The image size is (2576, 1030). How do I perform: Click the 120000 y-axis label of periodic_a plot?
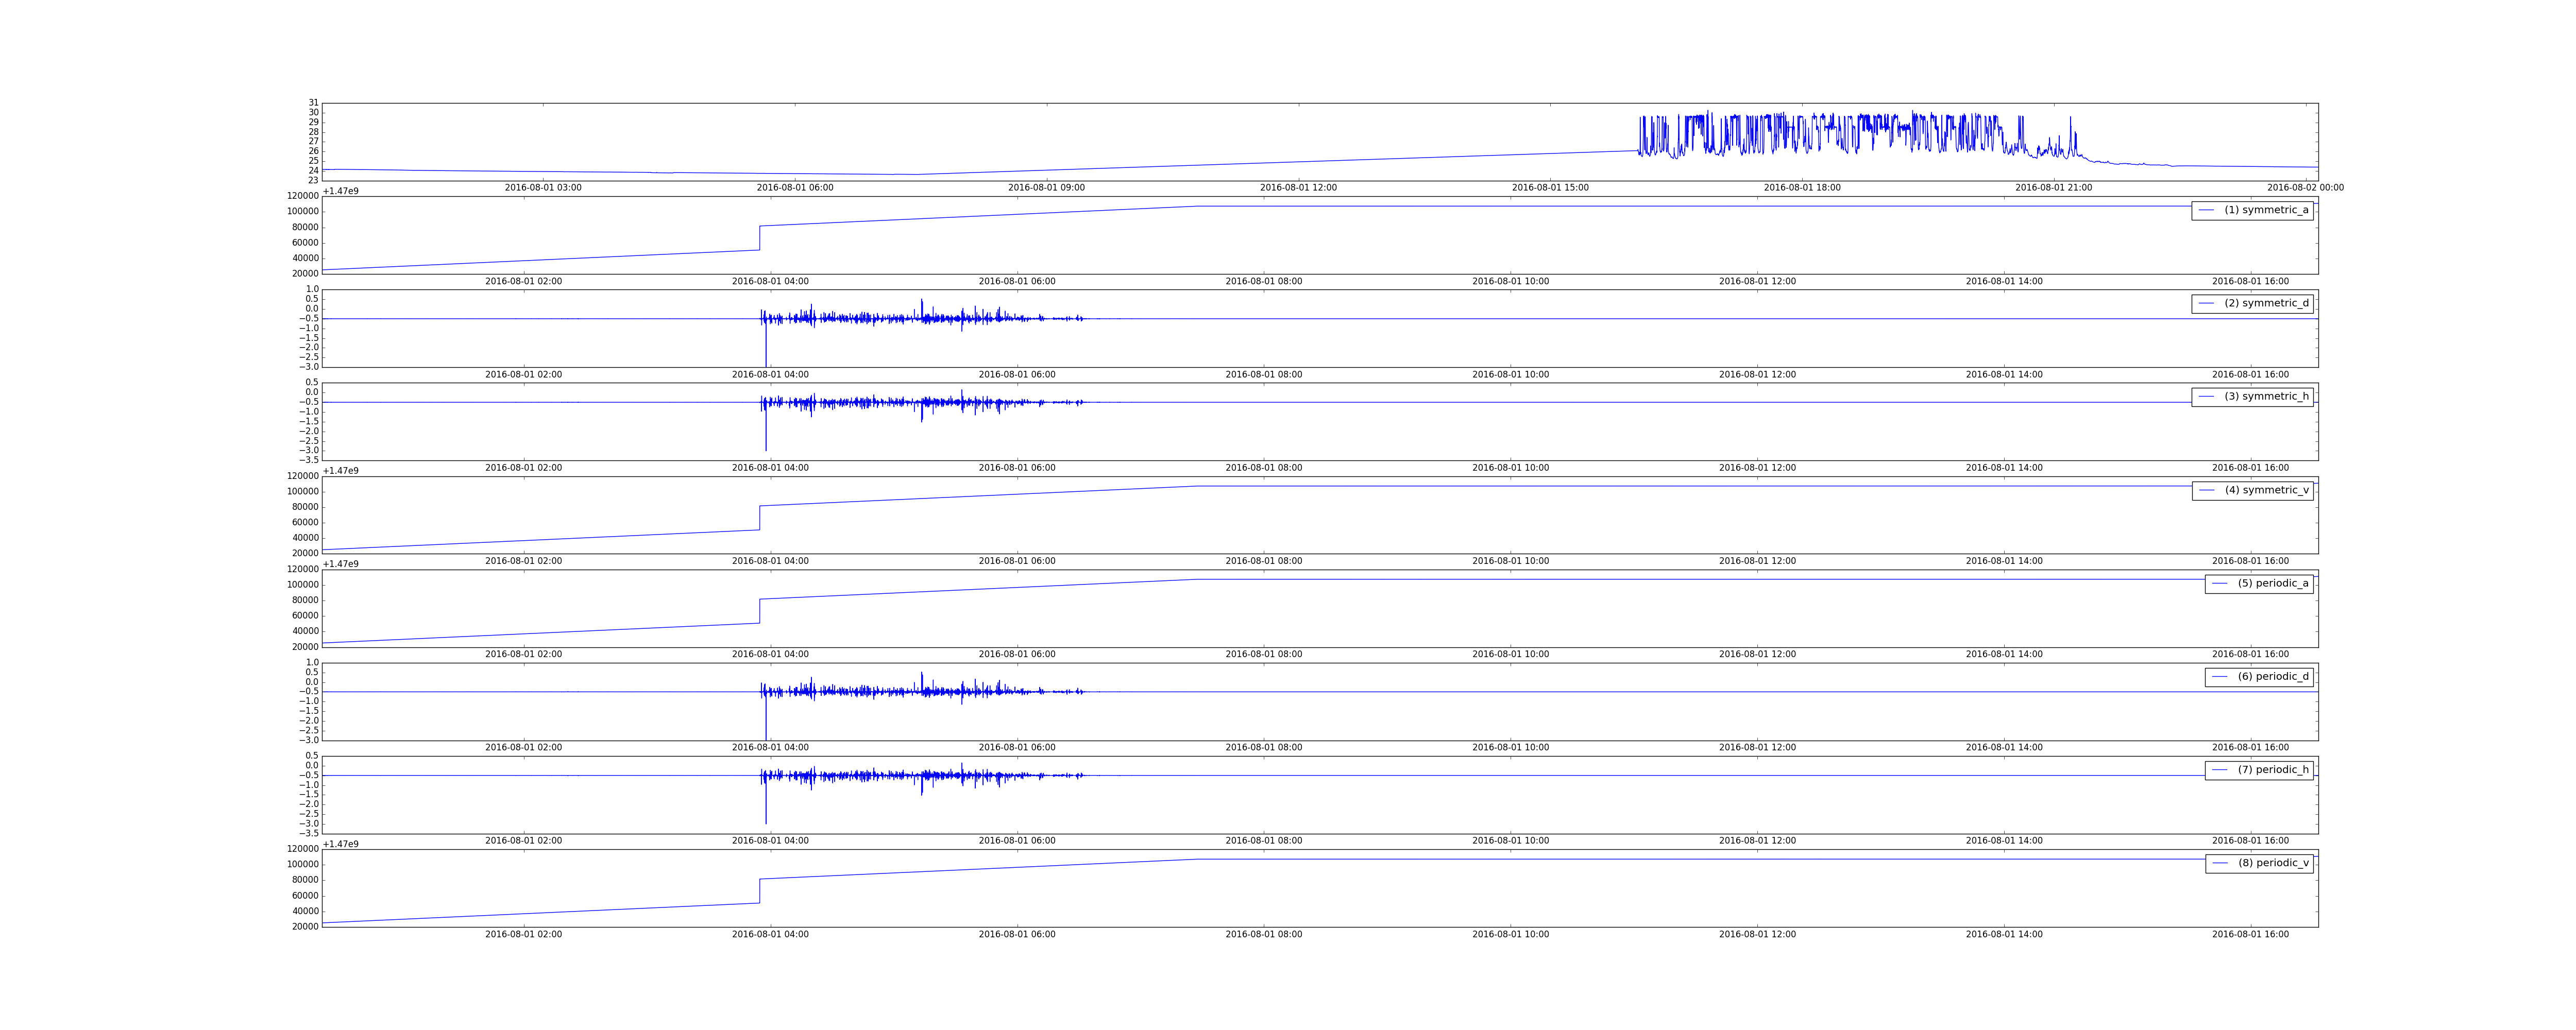coord(303,570)
